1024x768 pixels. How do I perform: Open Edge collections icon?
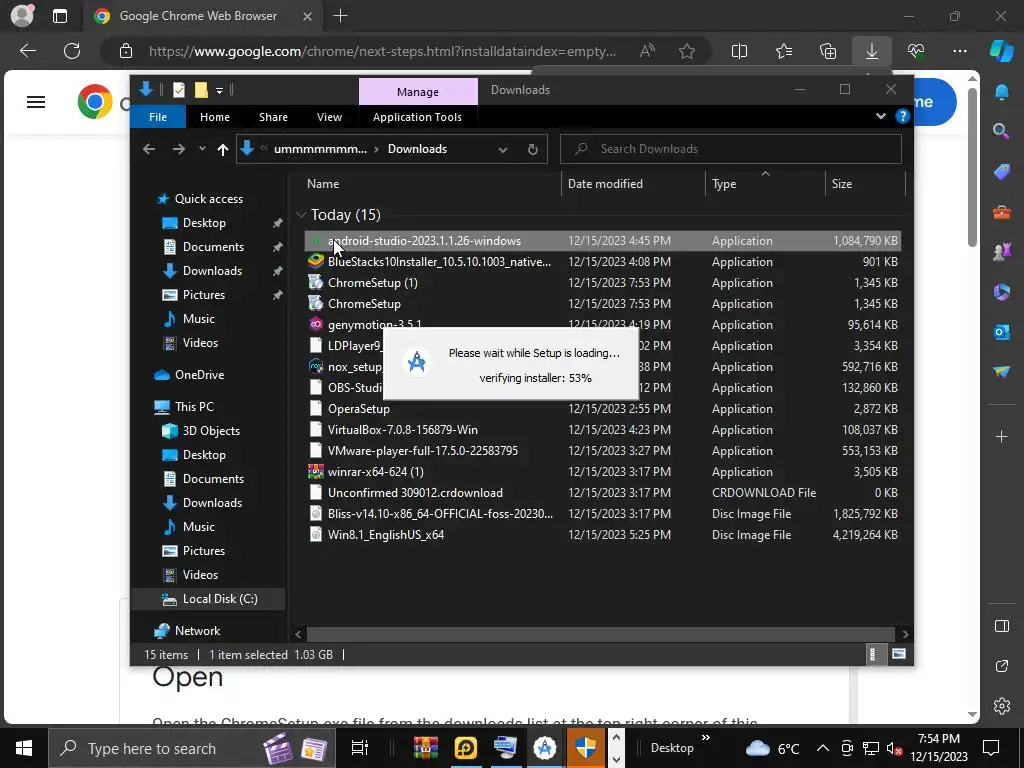click(x=827, y=51)
